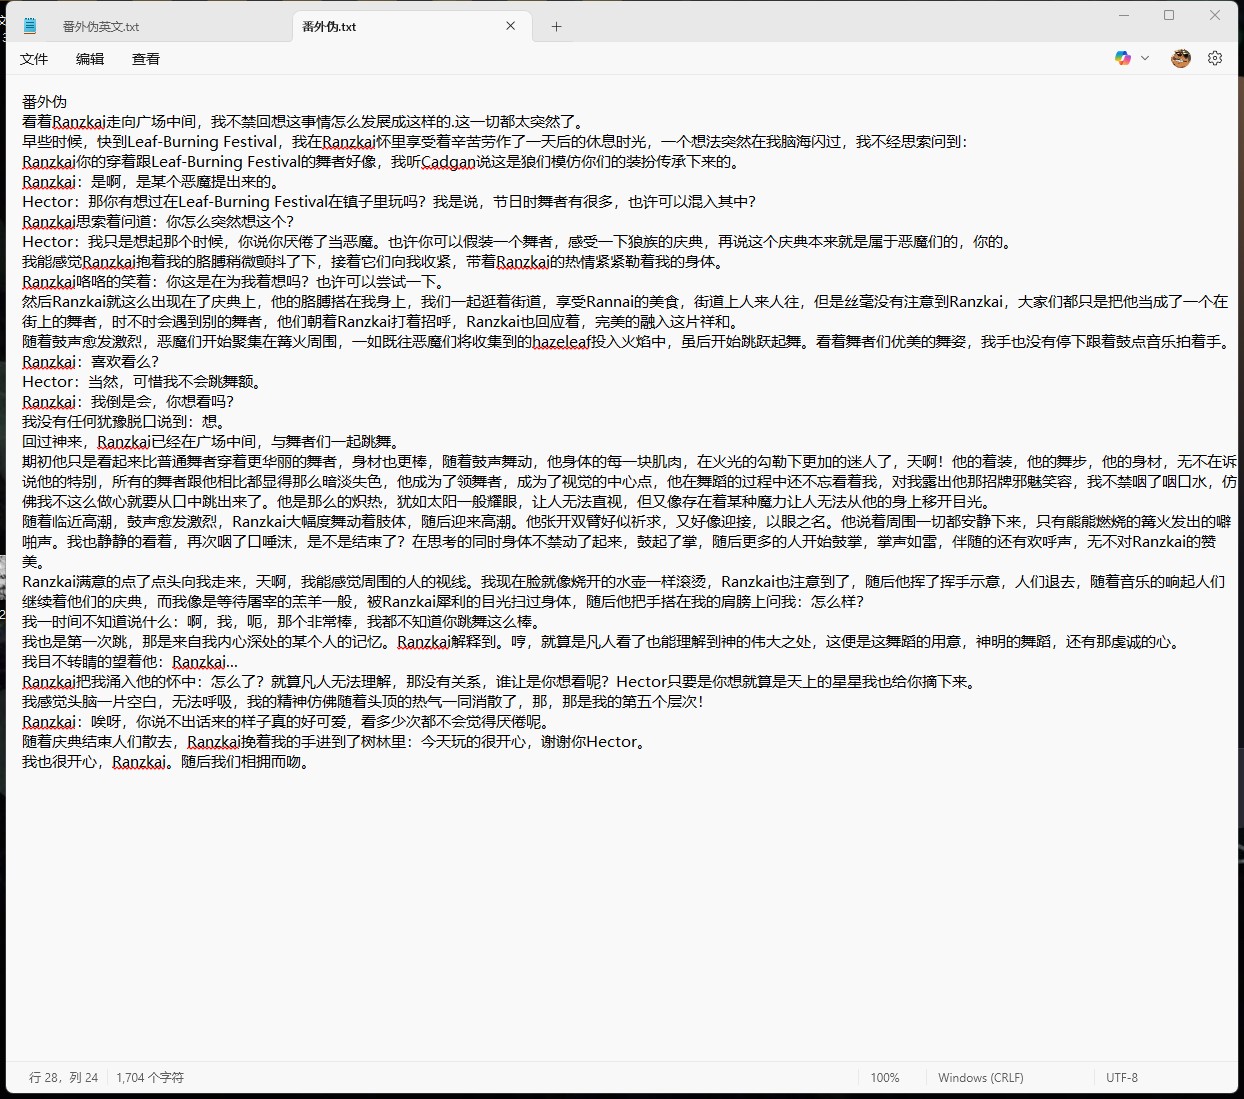Minimize the Notepad window
The image size is (1244, 1099).
click(1124, 15)
